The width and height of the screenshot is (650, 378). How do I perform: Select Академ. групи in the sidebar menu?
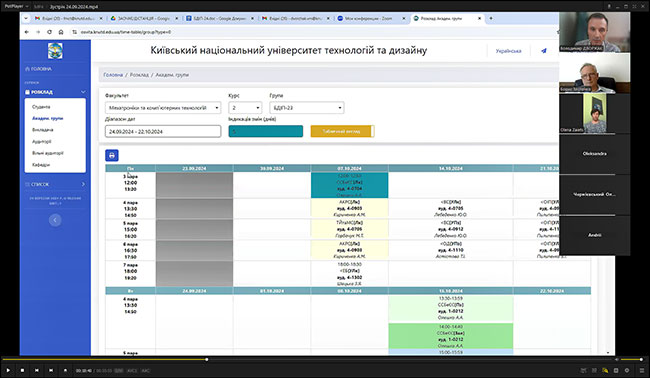(x=48, y=119)
